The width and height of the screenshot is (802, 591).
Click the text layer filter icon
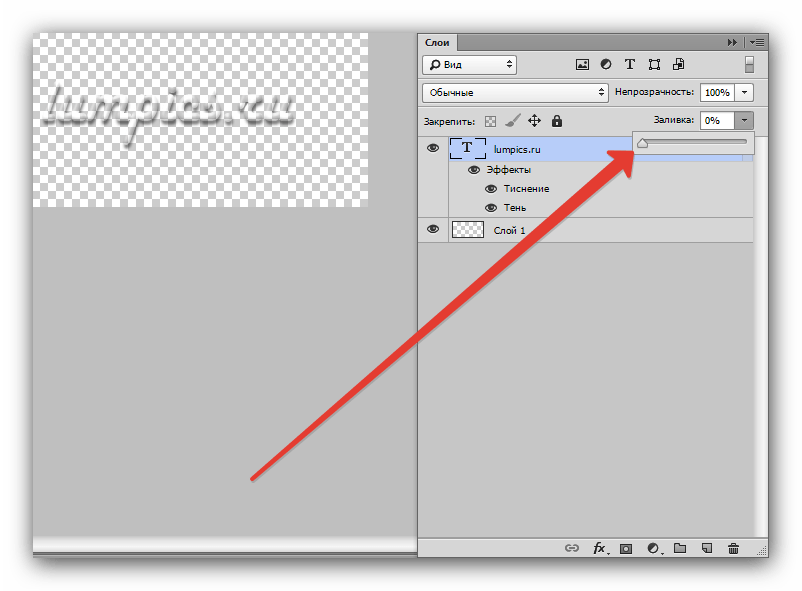click(x=630, y=65)
